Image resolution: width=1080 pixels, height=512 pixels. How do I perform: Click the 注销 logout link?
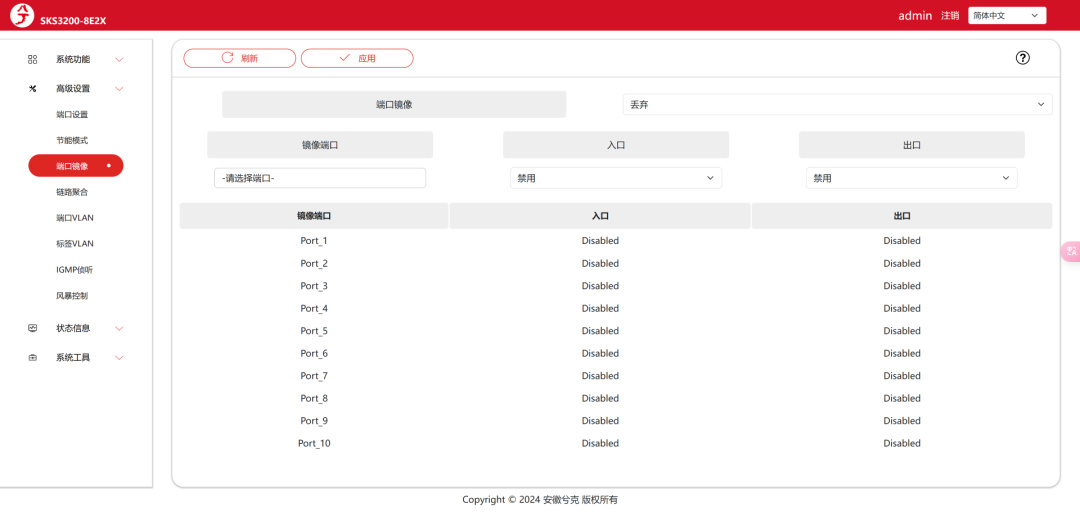950,15
